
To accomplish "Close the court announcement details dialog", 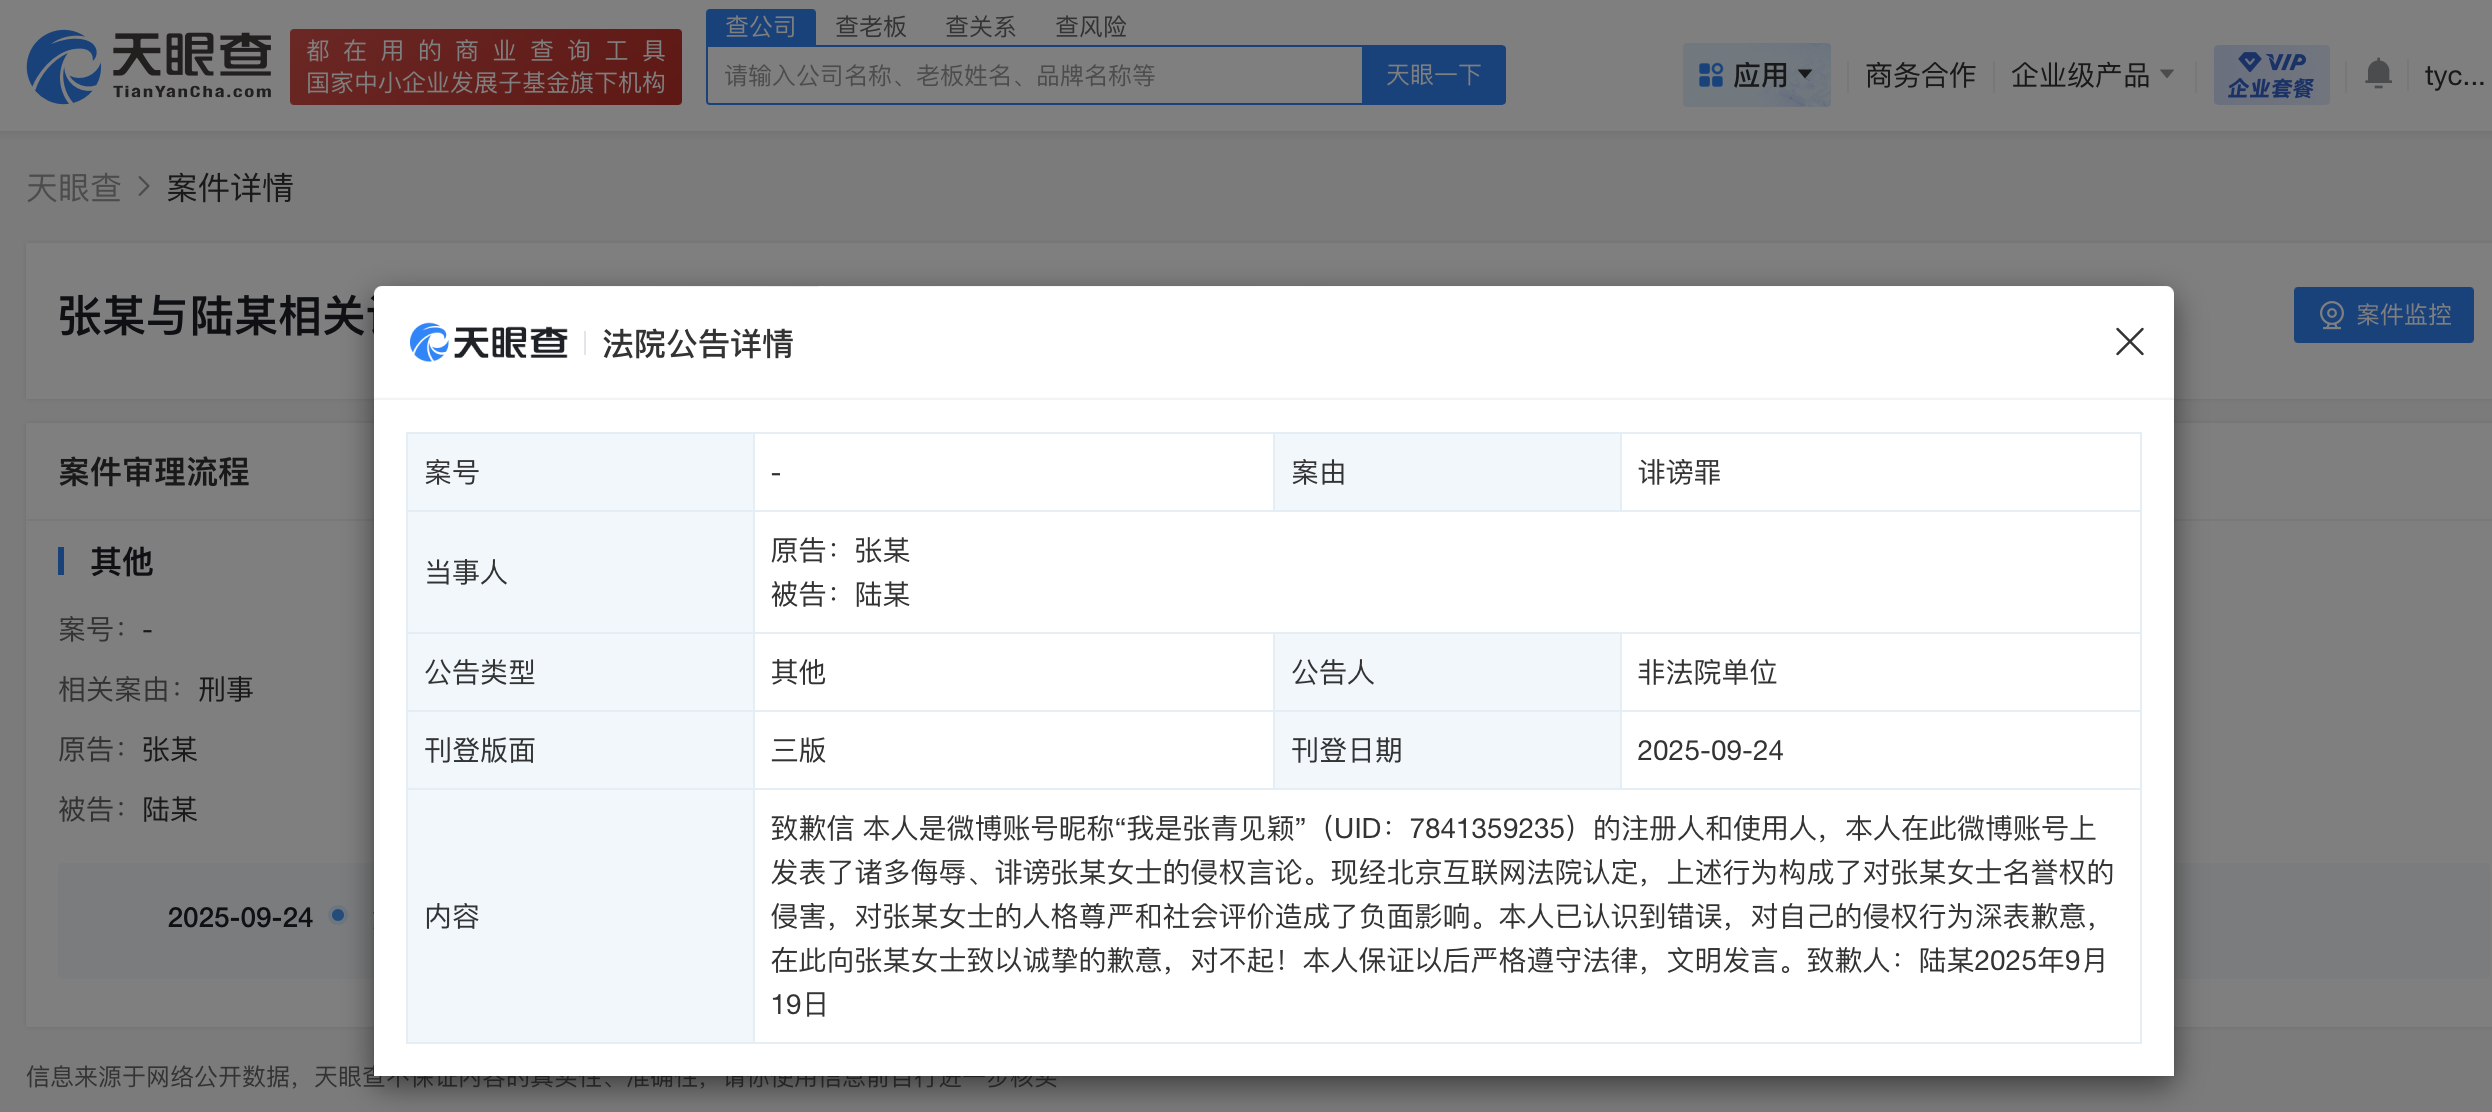I will click(2129, 342).
